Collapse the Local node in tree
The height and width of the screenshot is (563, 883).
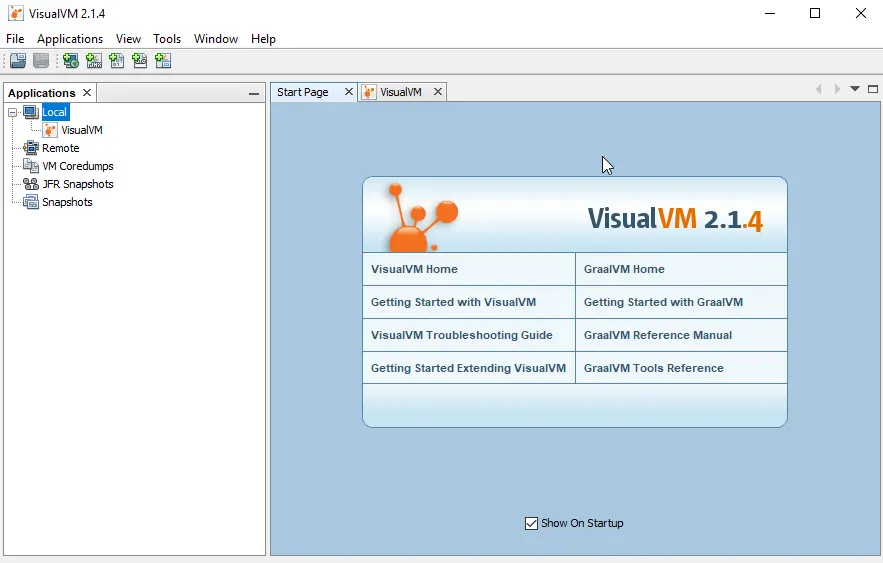(12, 113)
